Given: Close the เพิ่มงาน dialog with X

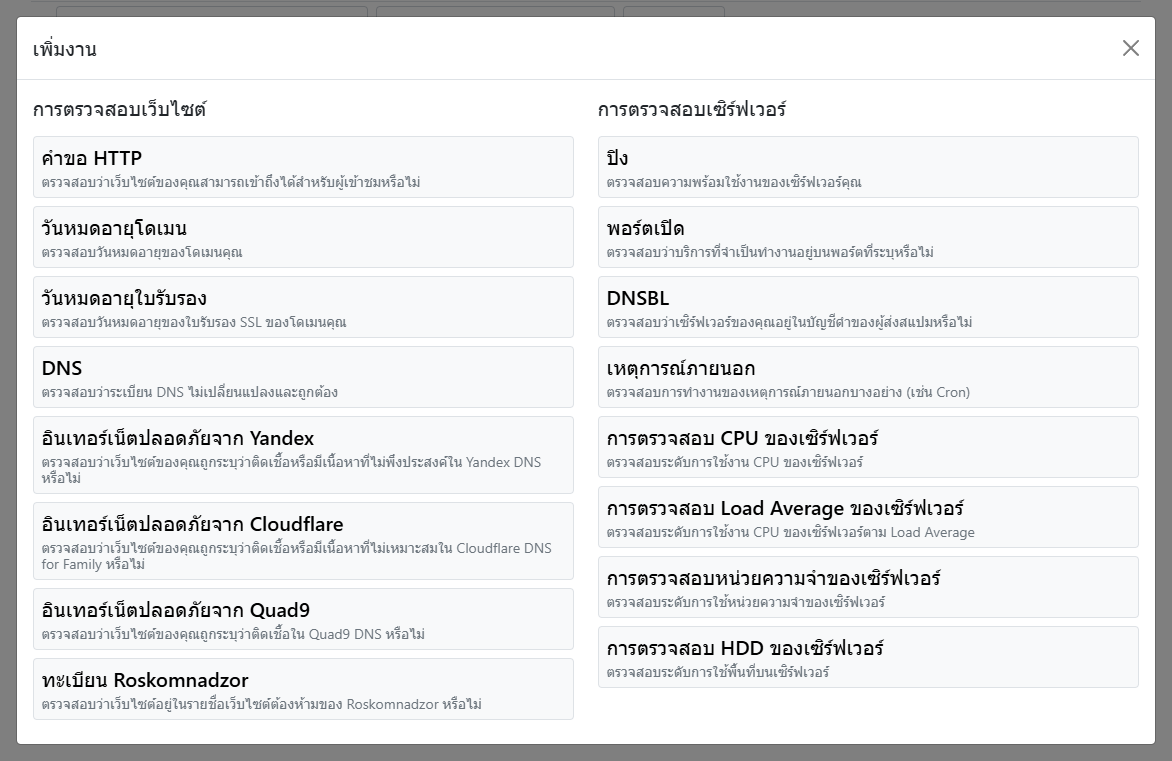Looking at the screenshot, I should (x=1130, y=48).
